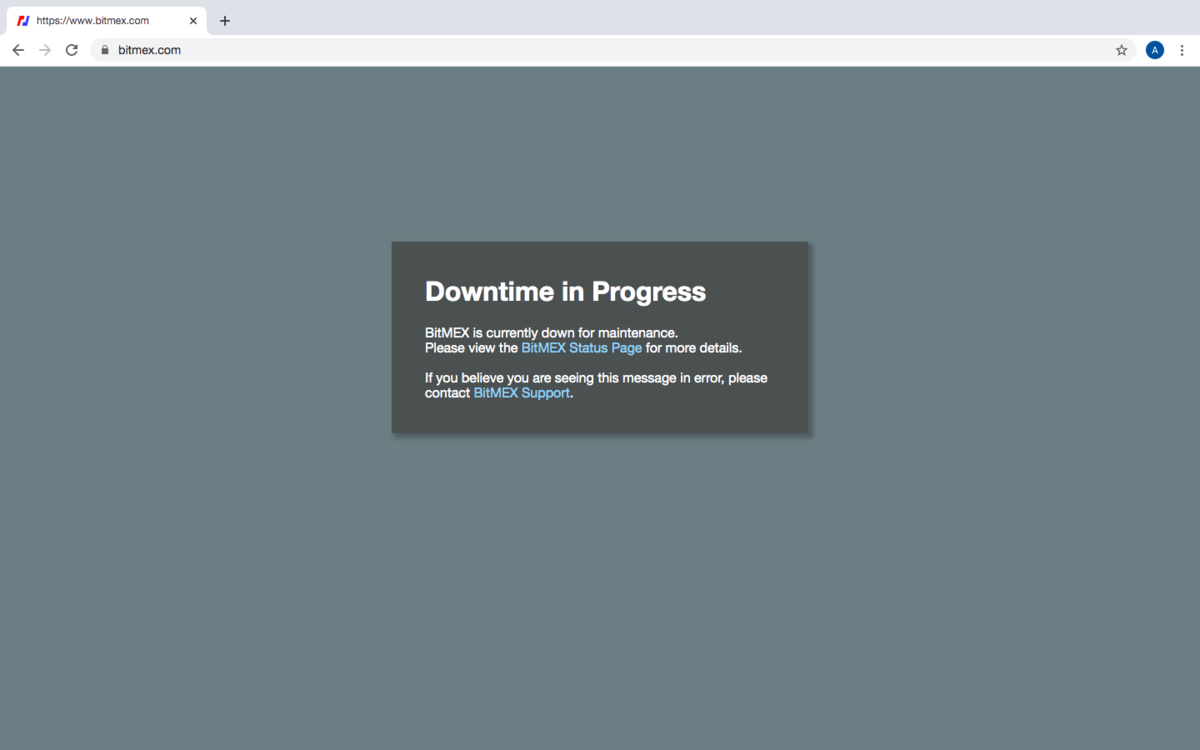Bookmark this page with the star icon
The image size is (1200, 750).
(x=1121, y=50)
